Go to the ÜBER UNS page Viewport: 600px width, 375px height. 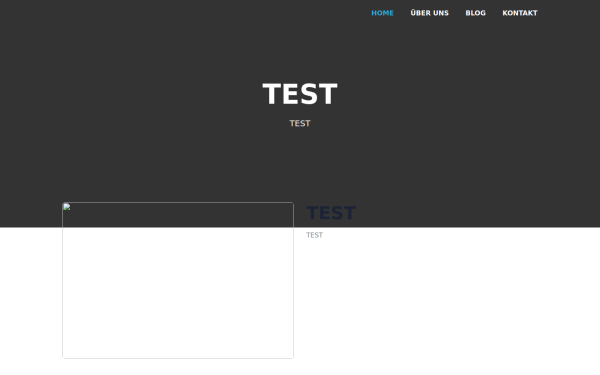(429, 13)
